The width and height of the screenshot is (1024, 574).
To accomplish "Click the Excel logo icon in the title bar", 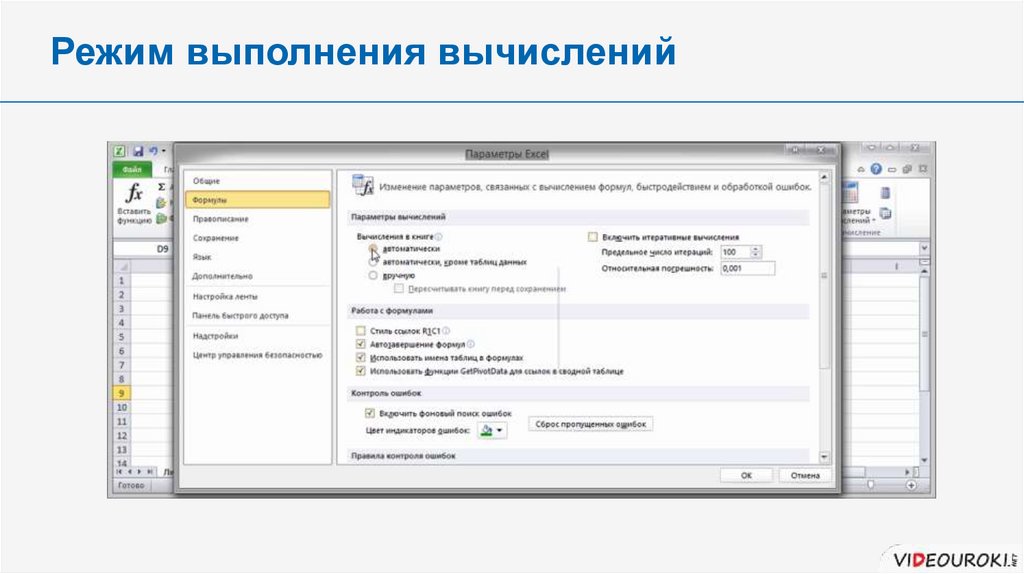I will [120, 151].
